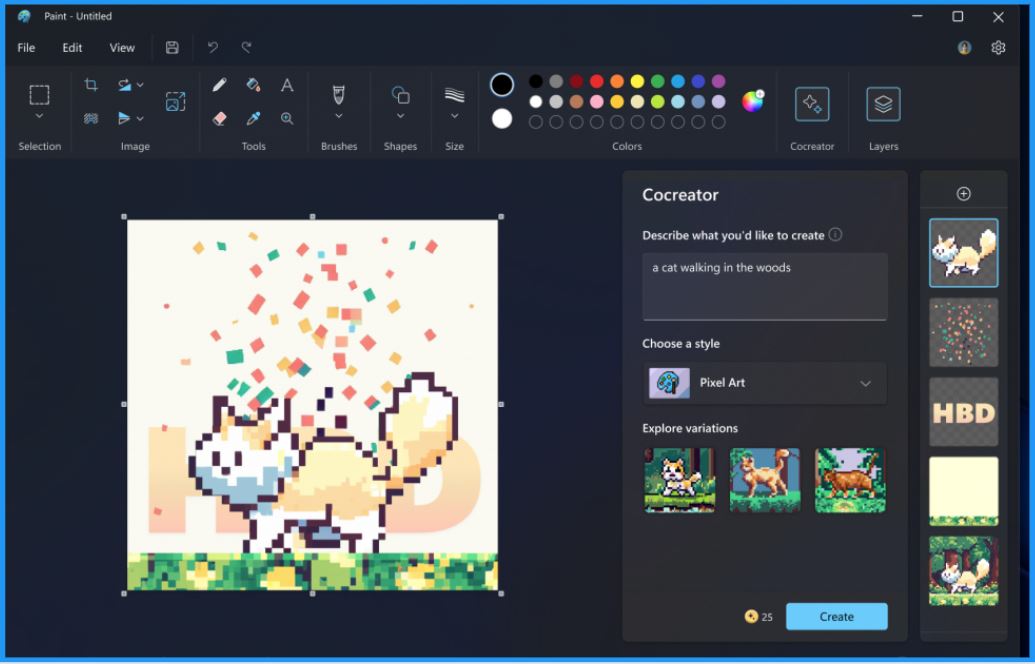Click the Undo arrow

213,48
